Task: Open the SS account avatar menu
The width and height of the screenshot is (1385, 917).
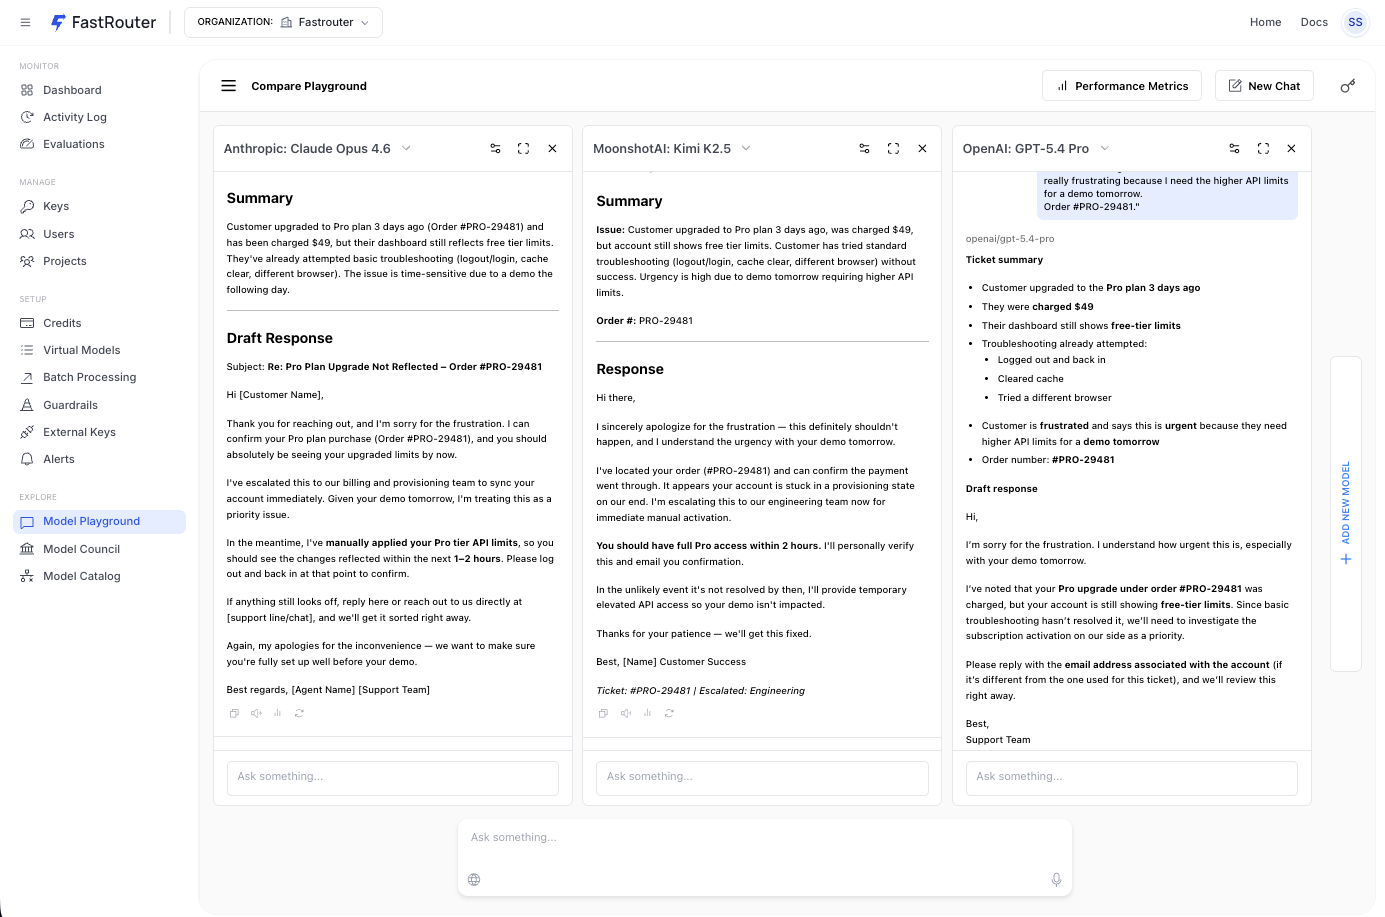Action: pyautogui.click(x=1355, y=22)
